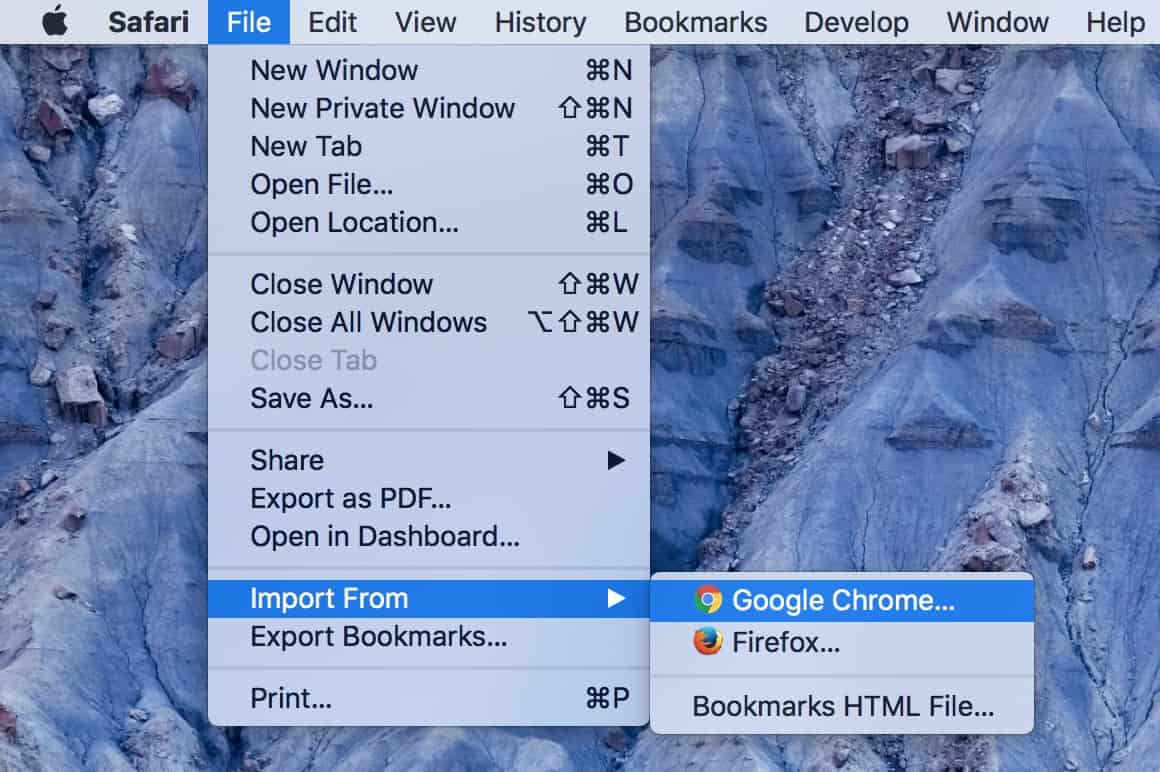
Task: Open the History menu
Action: click(540, 22)
